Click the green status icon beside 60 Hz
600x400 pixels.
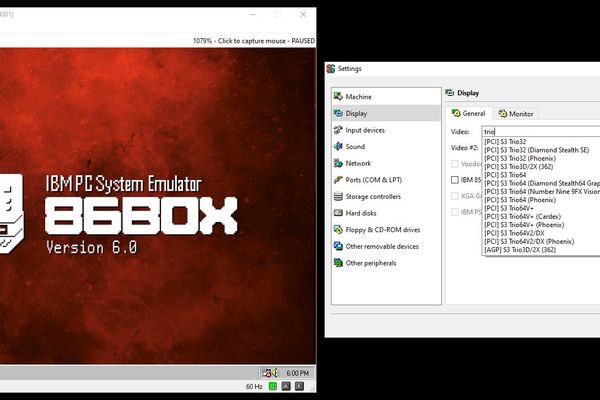pos(273,386)
